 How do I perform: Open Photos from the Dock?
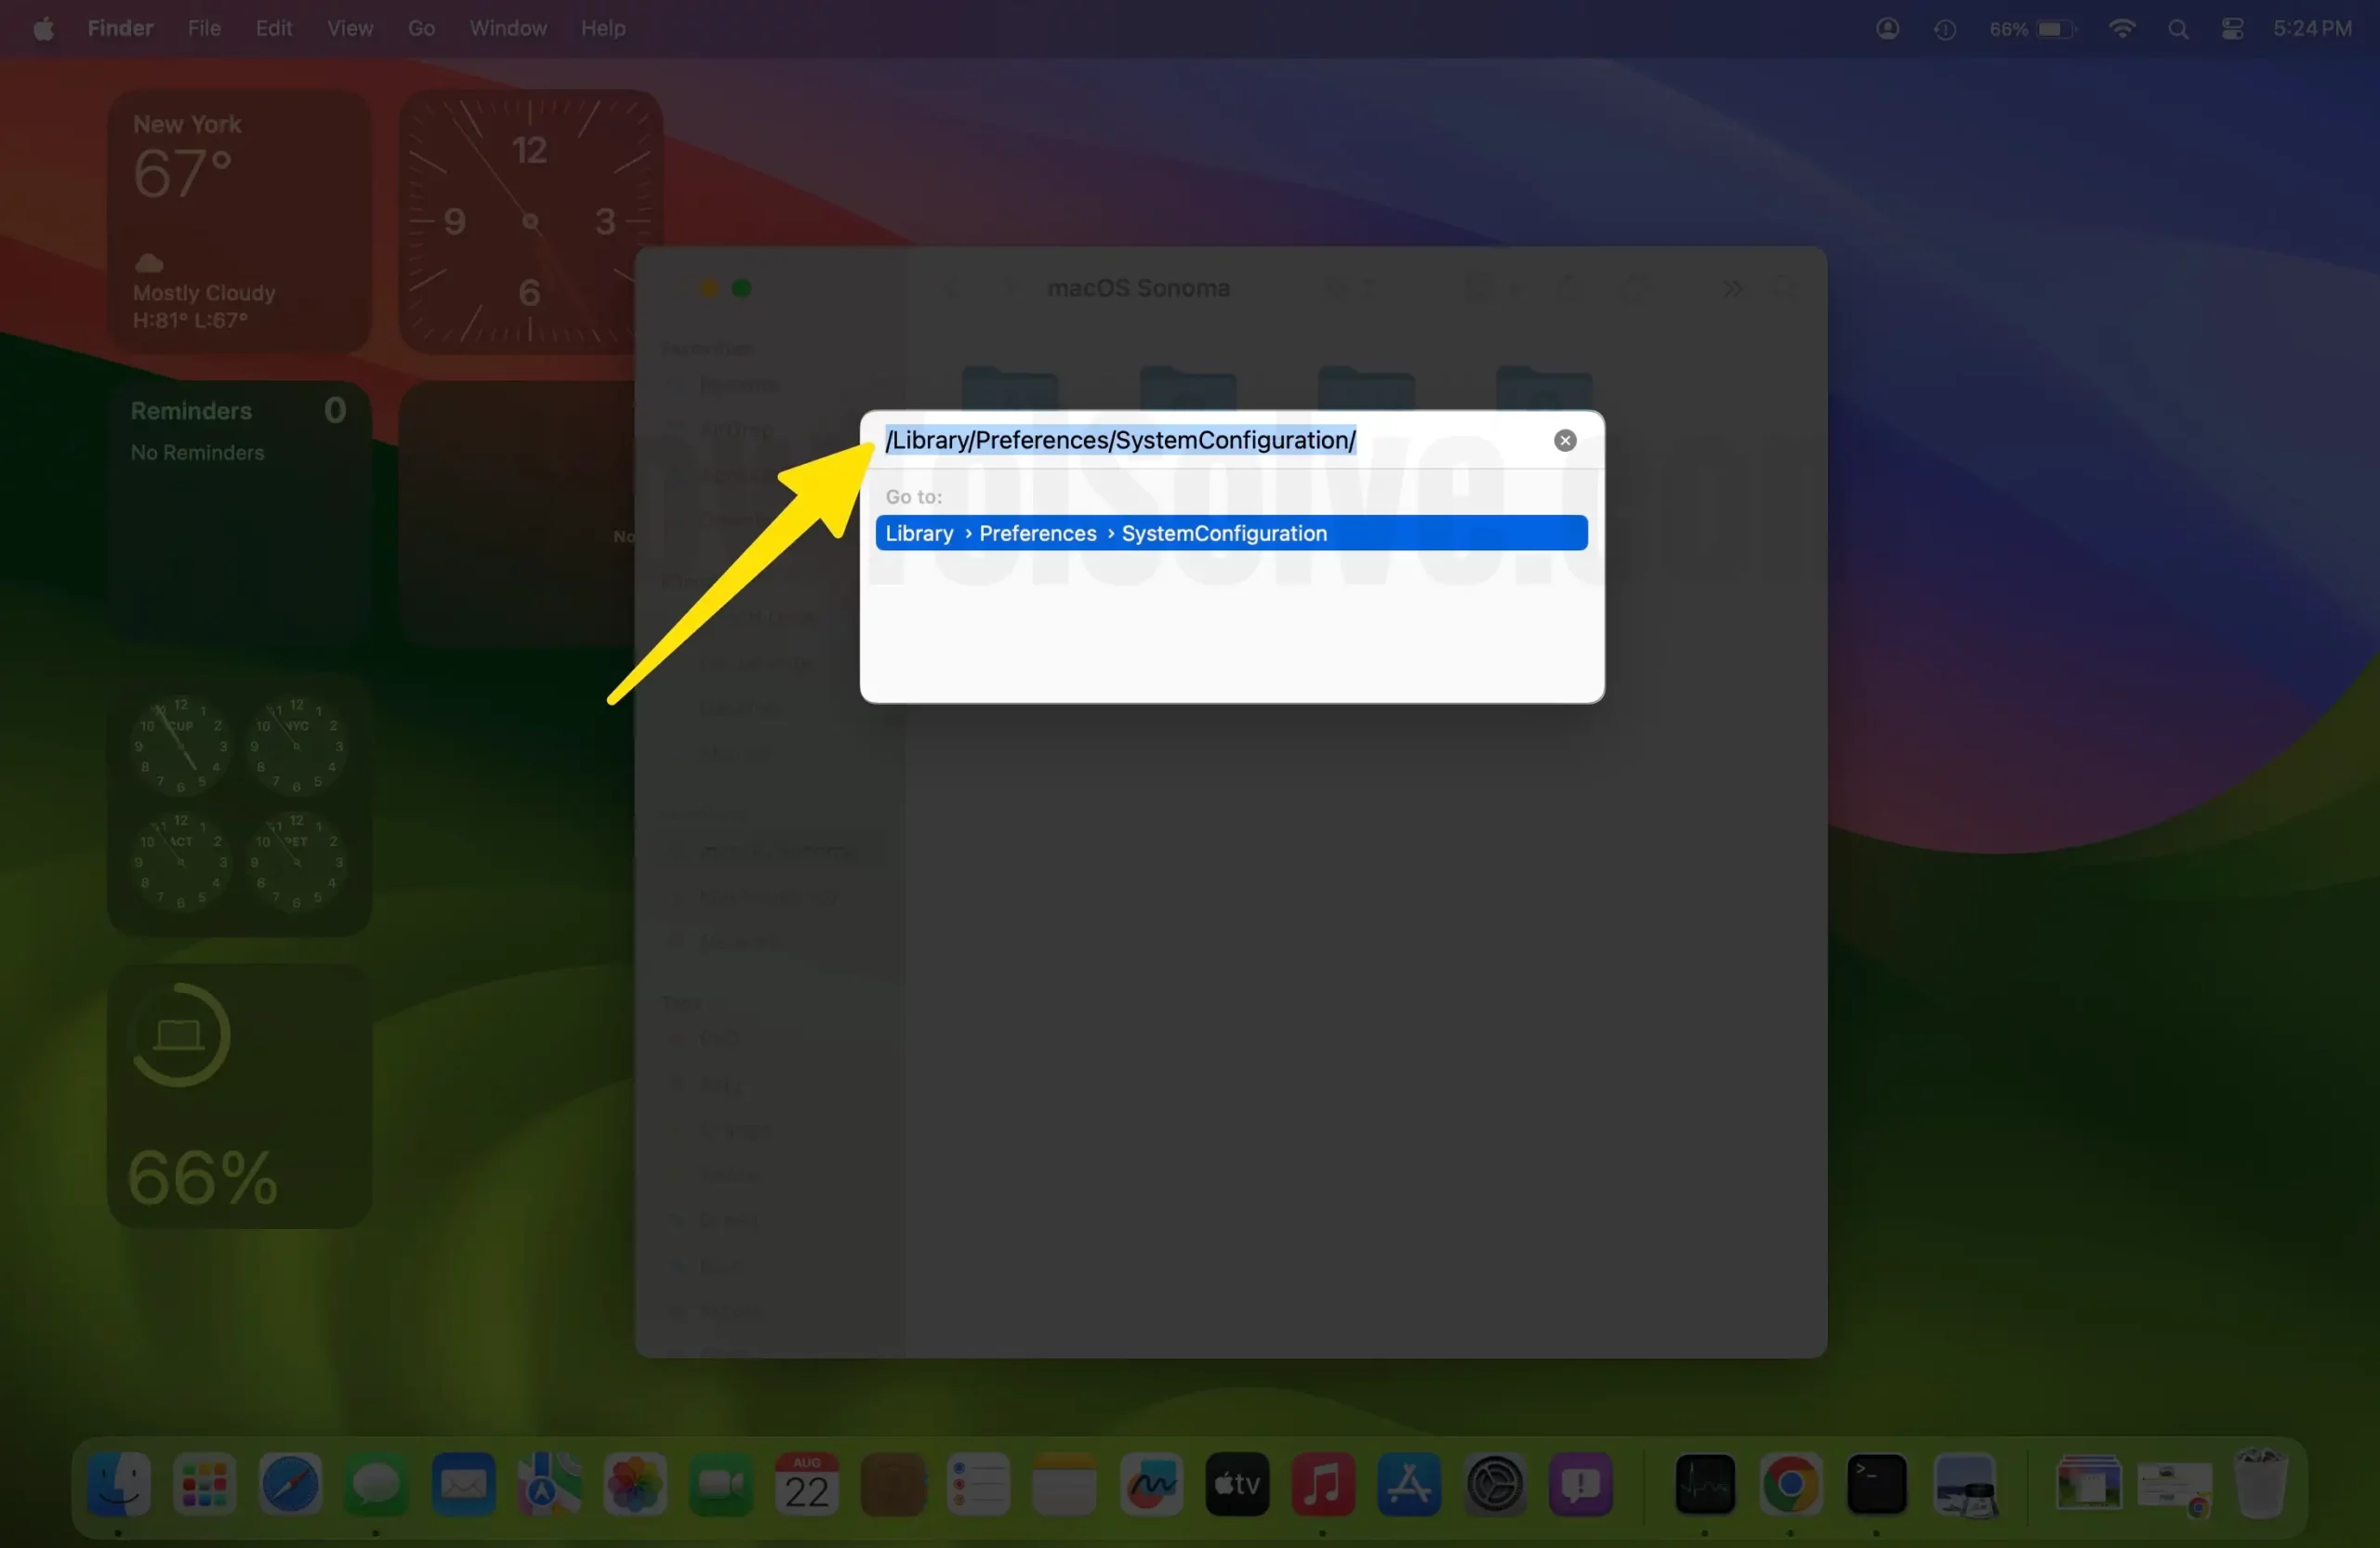635,1484
